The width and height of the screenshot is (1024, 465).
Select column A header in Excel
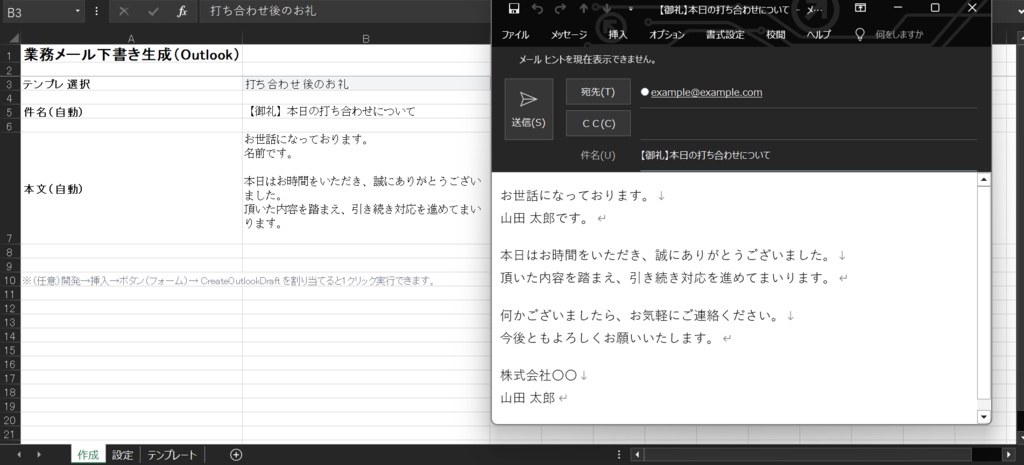pyautogui.click(x=132, y=39)
